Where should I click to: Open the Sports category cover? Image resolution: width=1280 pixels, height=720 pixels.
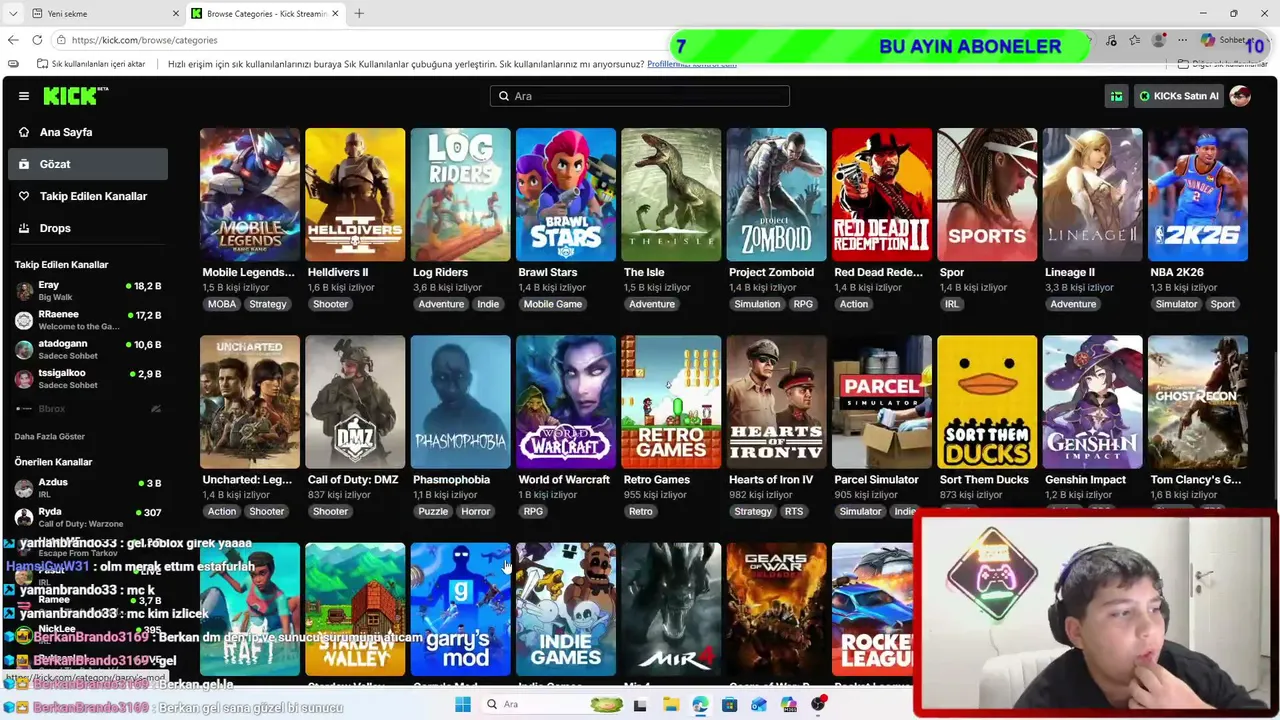click(987, 194)
